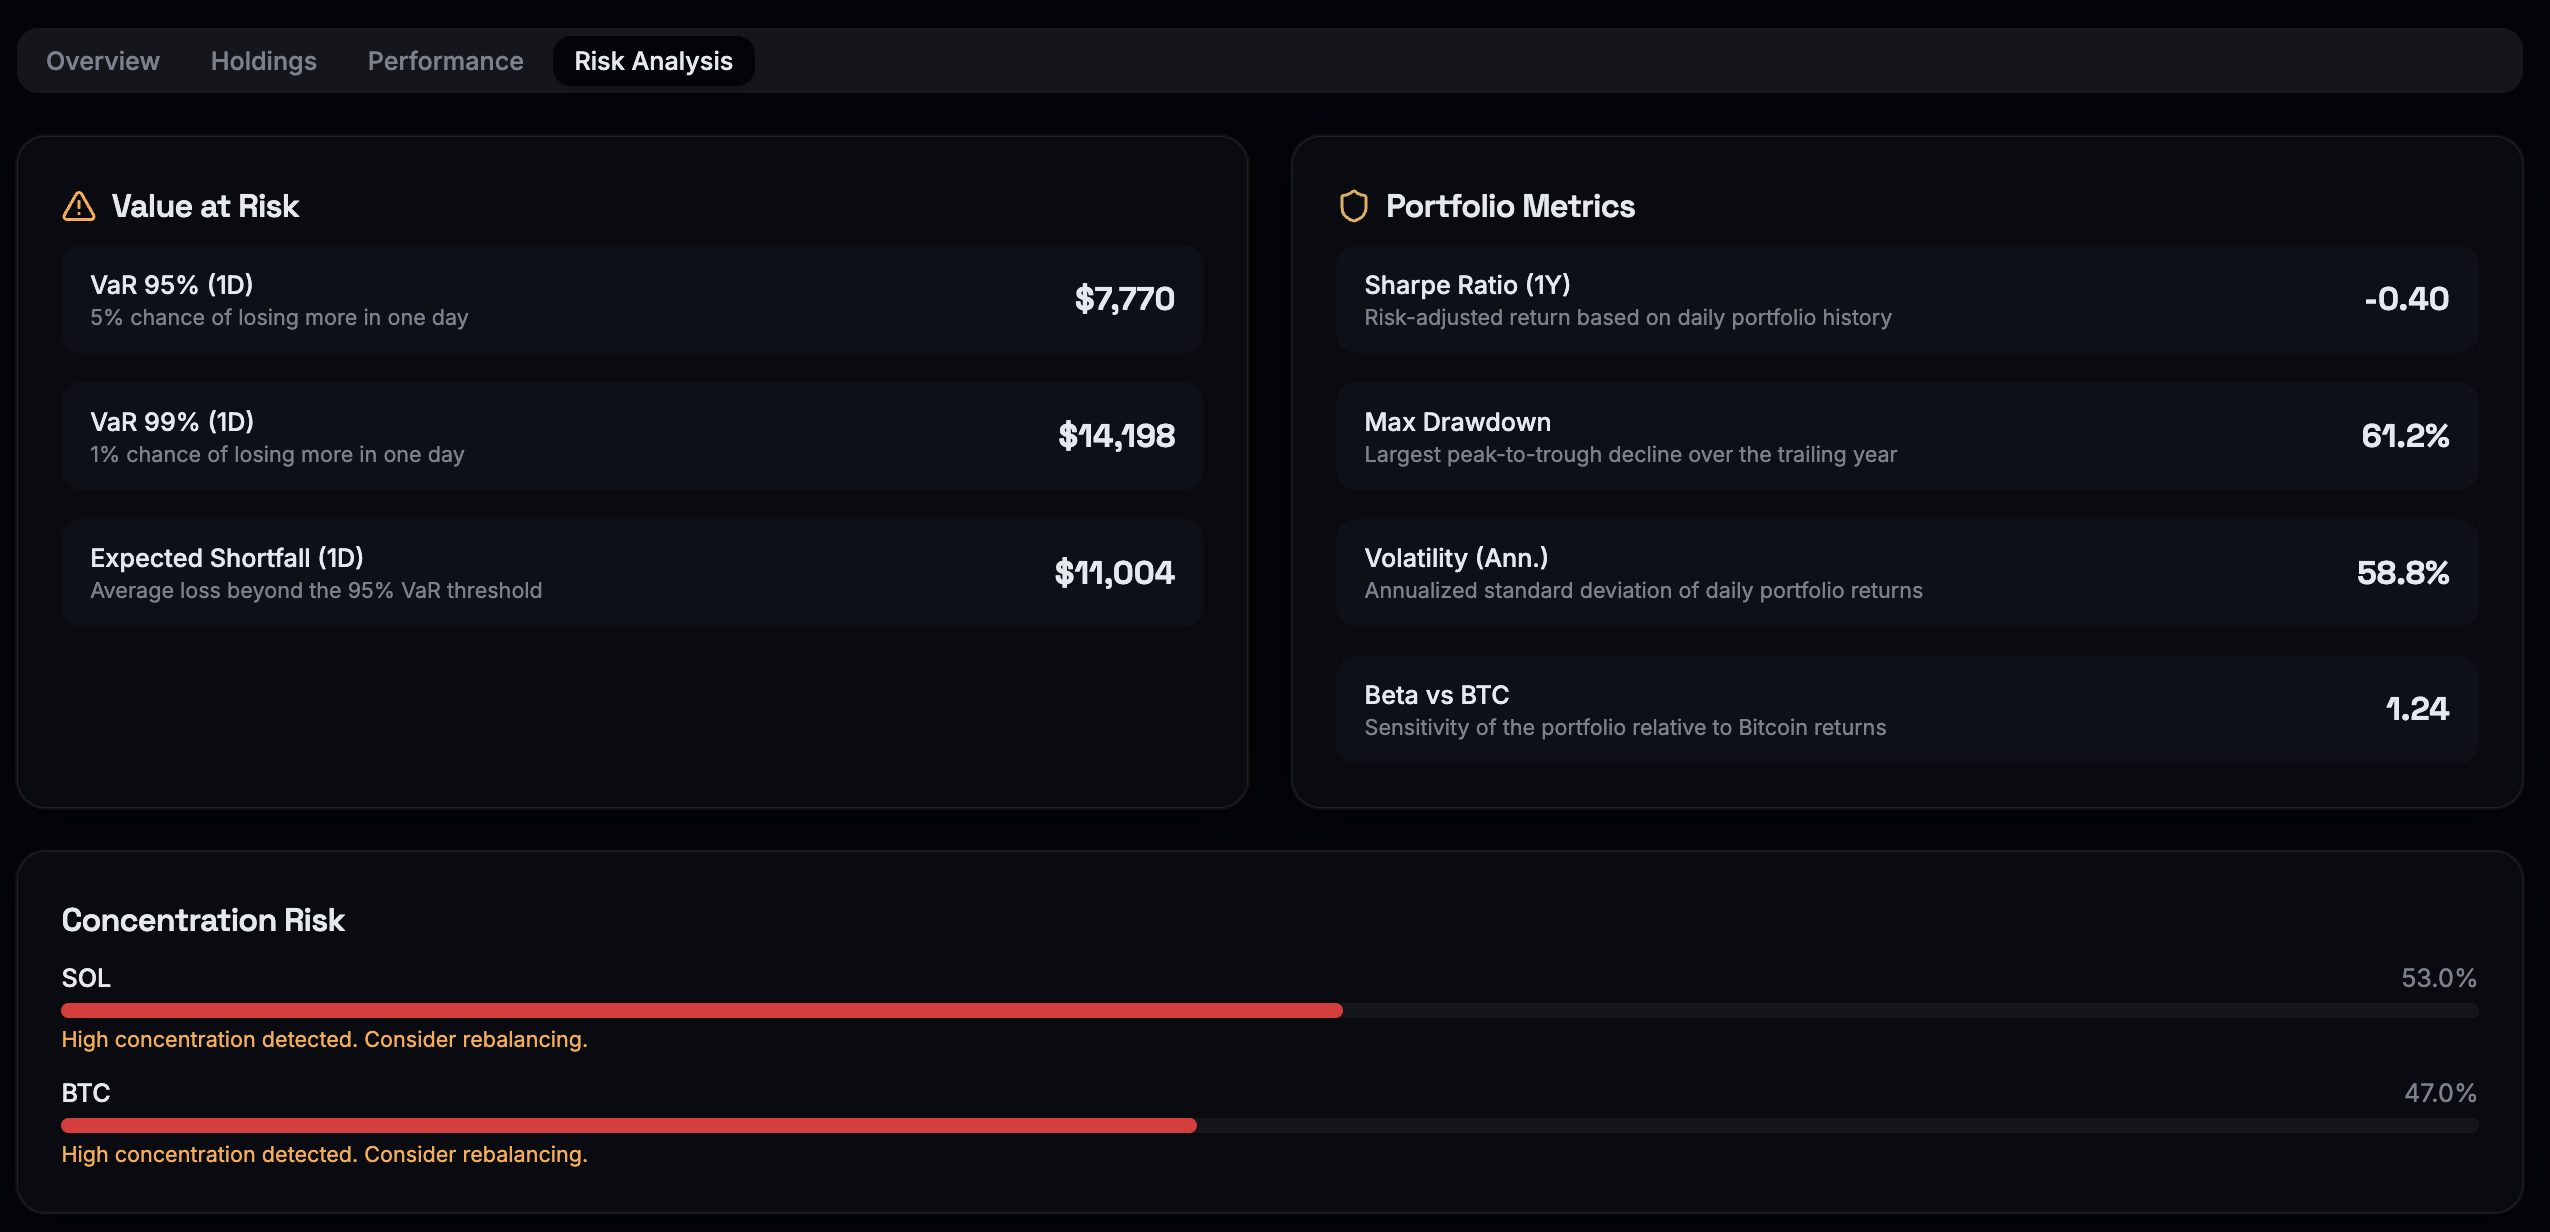The image size is (2550, 1232).
Task: Click the SOL rebalancing warning message
Action: coord(325,1039)
